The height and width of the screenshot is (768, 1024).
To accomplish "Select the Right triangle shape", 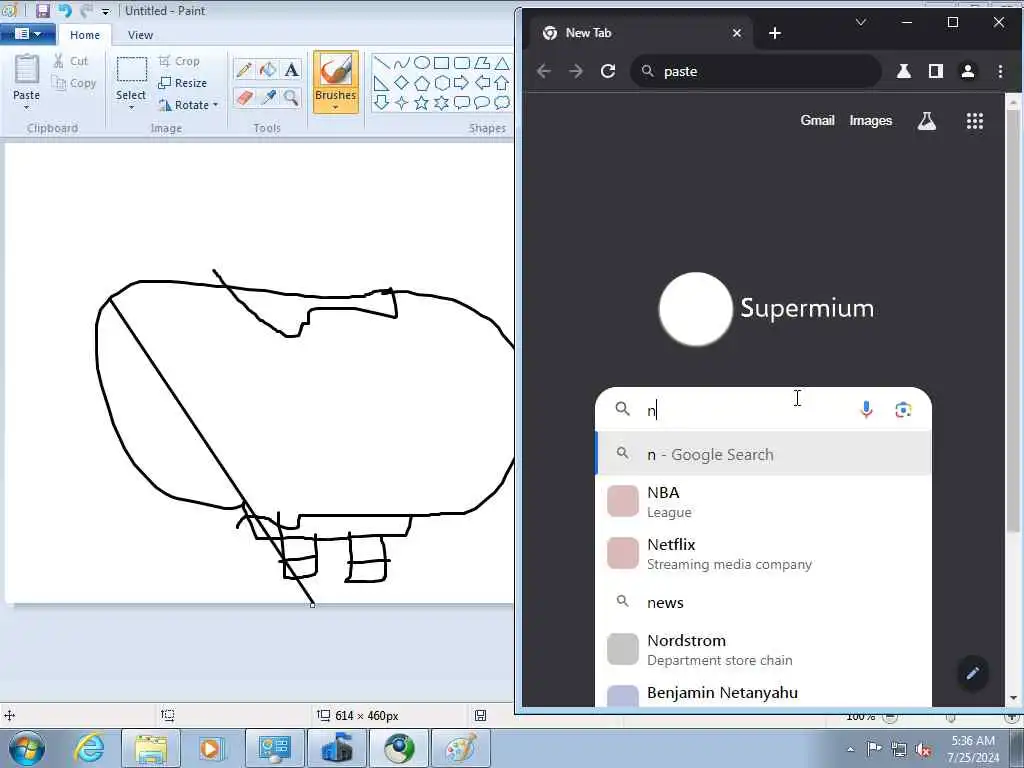I will coord(382,83).
